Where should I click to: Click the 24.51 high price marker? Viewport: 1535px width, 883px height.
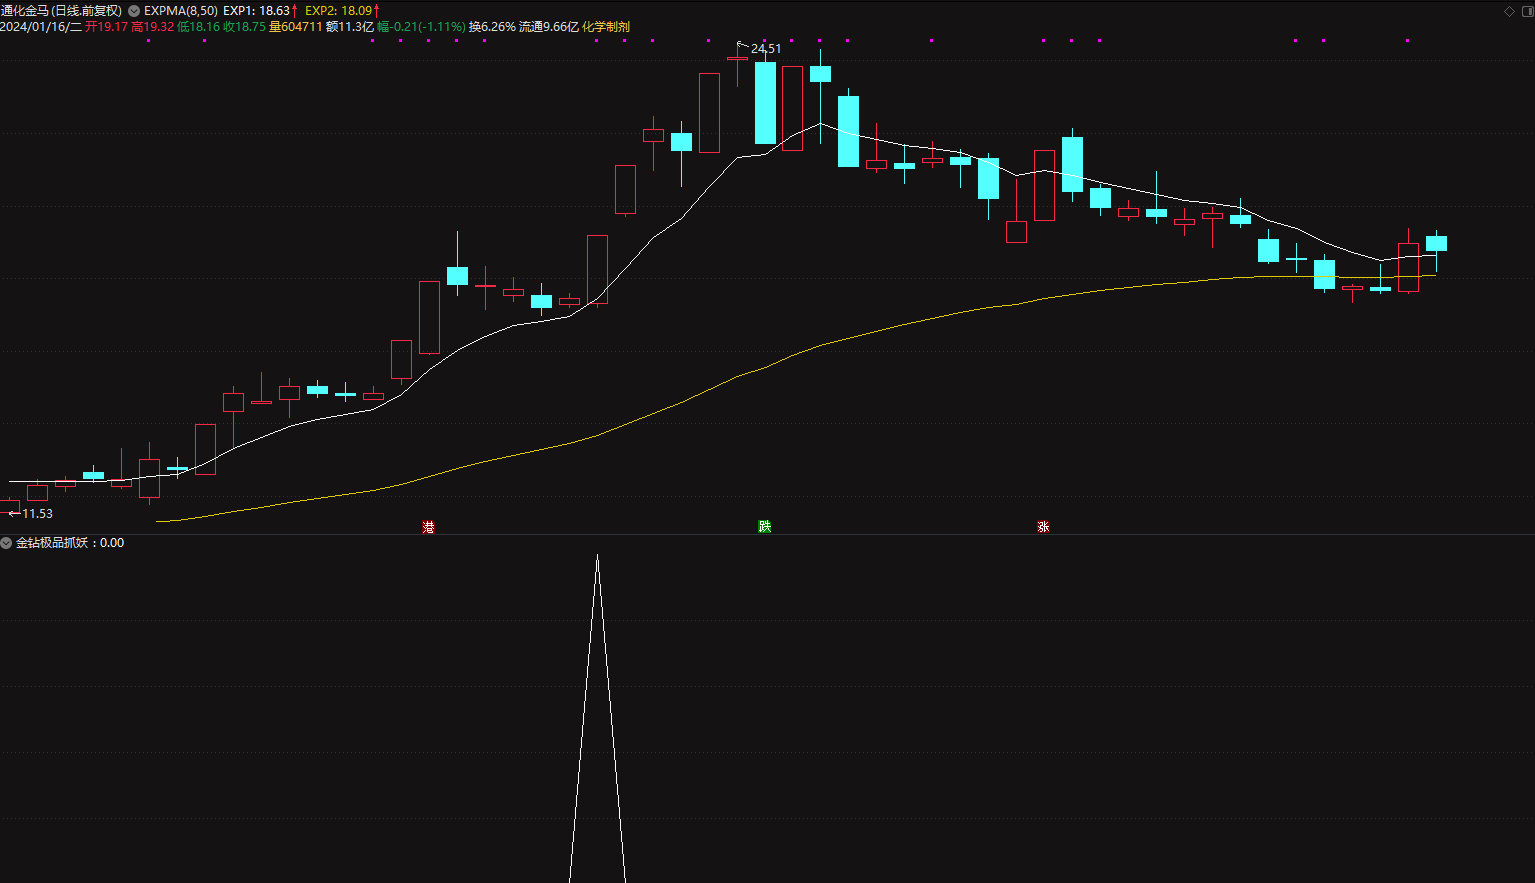point(765,48)
